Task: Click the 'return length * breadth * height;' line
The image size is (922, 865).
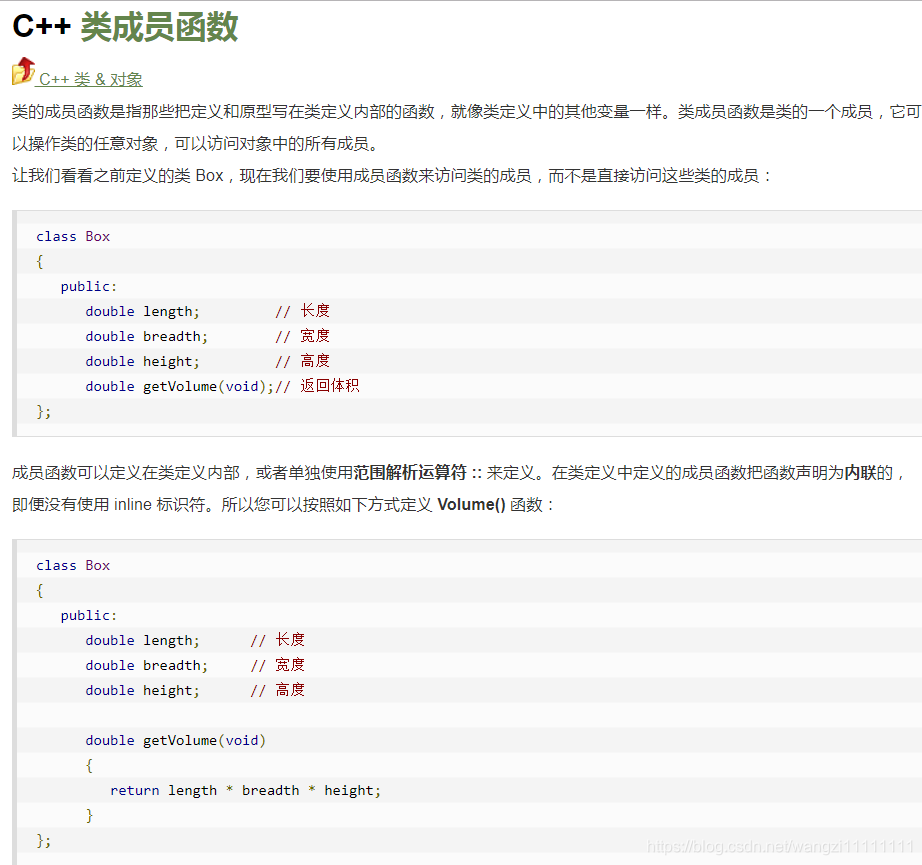Action: click(246, 790)
